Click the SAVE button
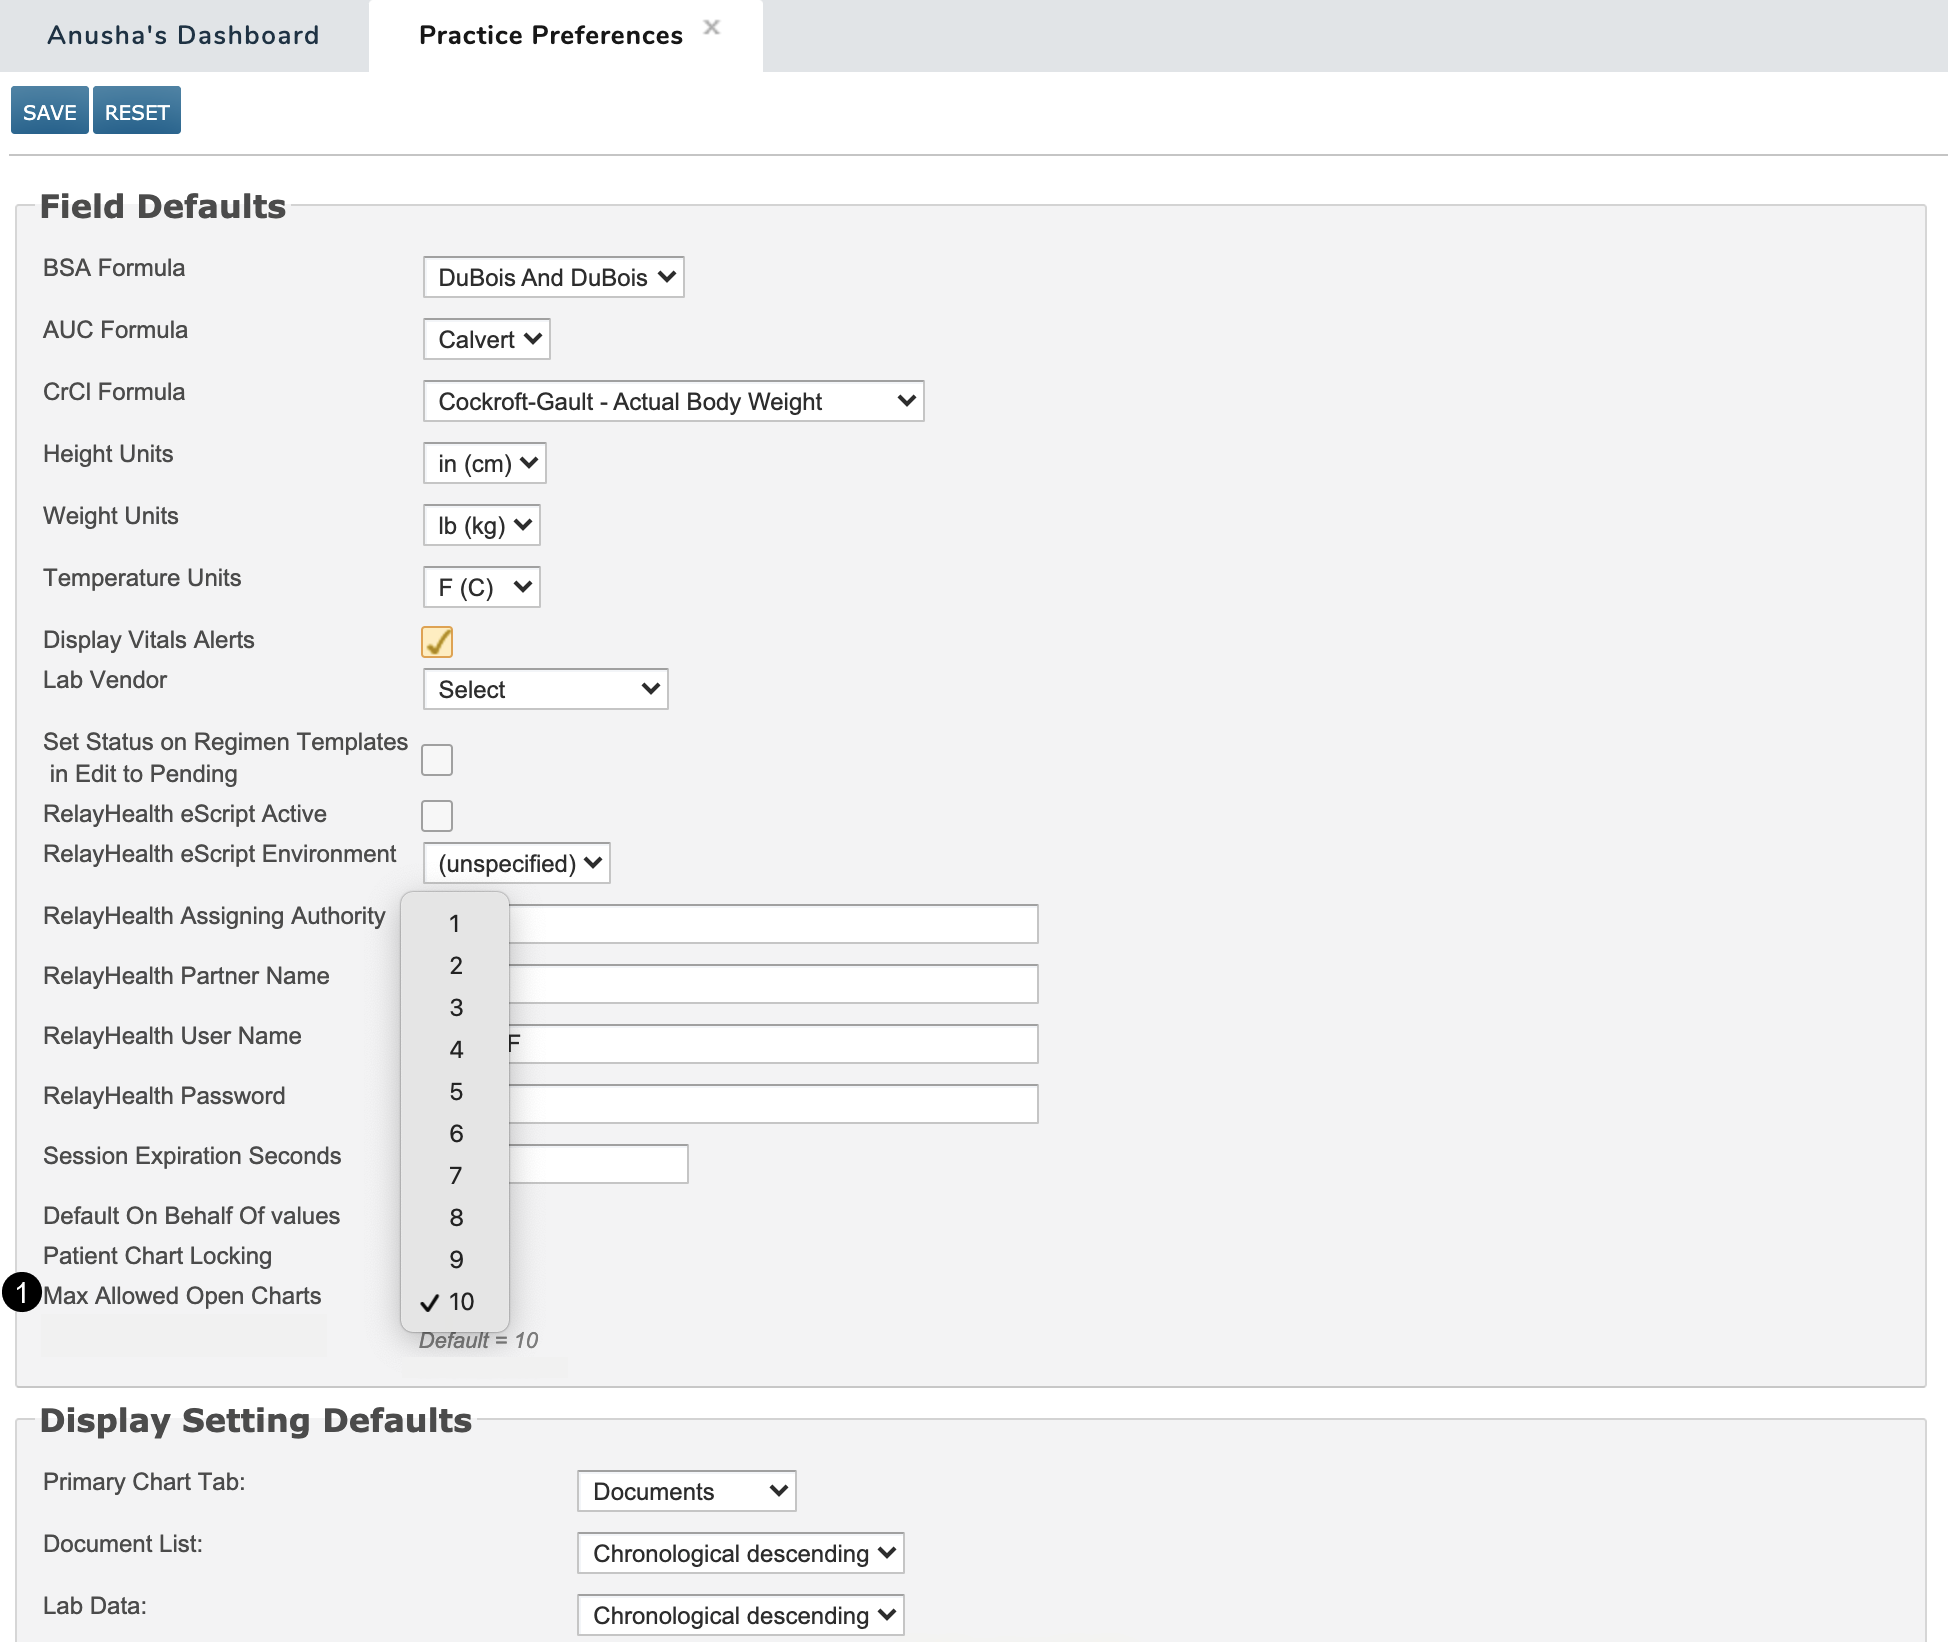1948x1642 pixels. pos(49,111)
